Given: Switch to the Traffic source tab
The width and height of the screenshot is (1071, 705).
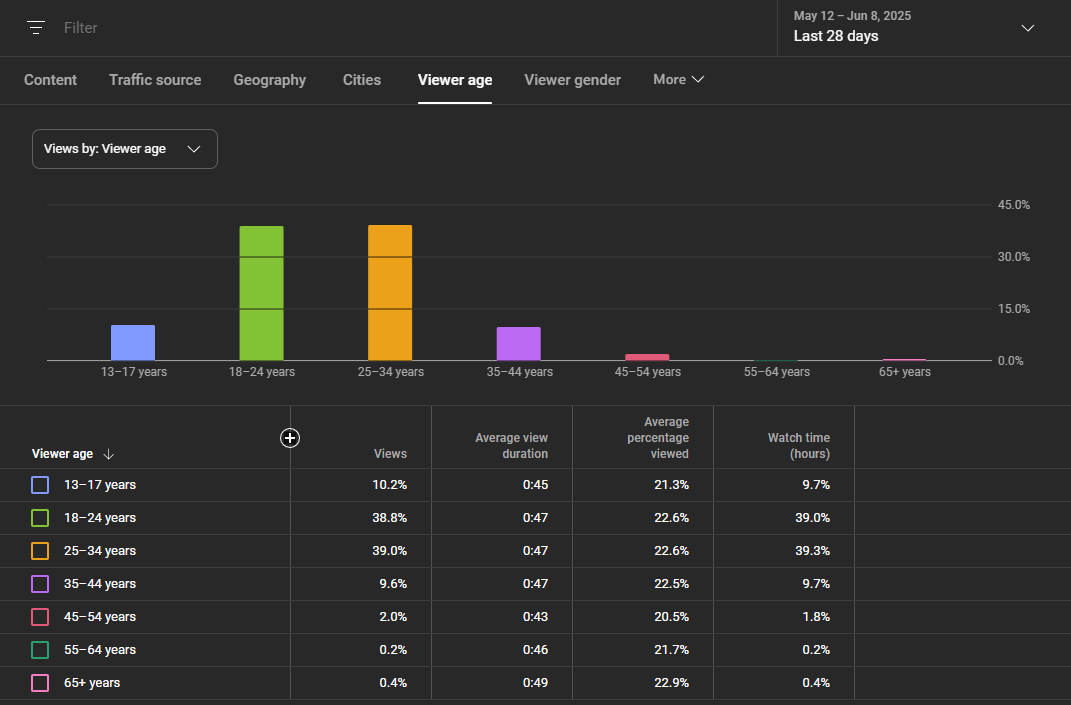Looking at the screenshot, I should 155,80.
